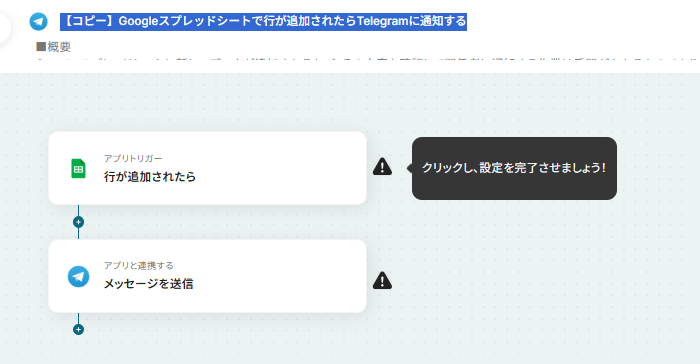The height and width of the screenshot is (364, 700).
Task: Add a step below the 行が追加されたら trigger
Action: pyautogui.click(x=79, y=222)
